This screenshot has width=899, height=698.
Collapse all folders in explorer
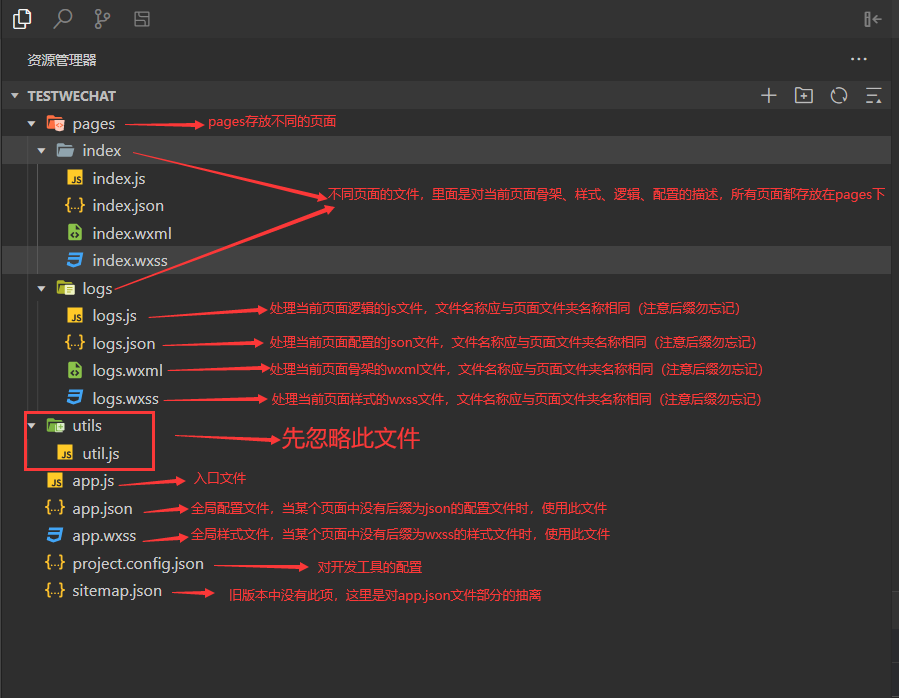point(873,95)
